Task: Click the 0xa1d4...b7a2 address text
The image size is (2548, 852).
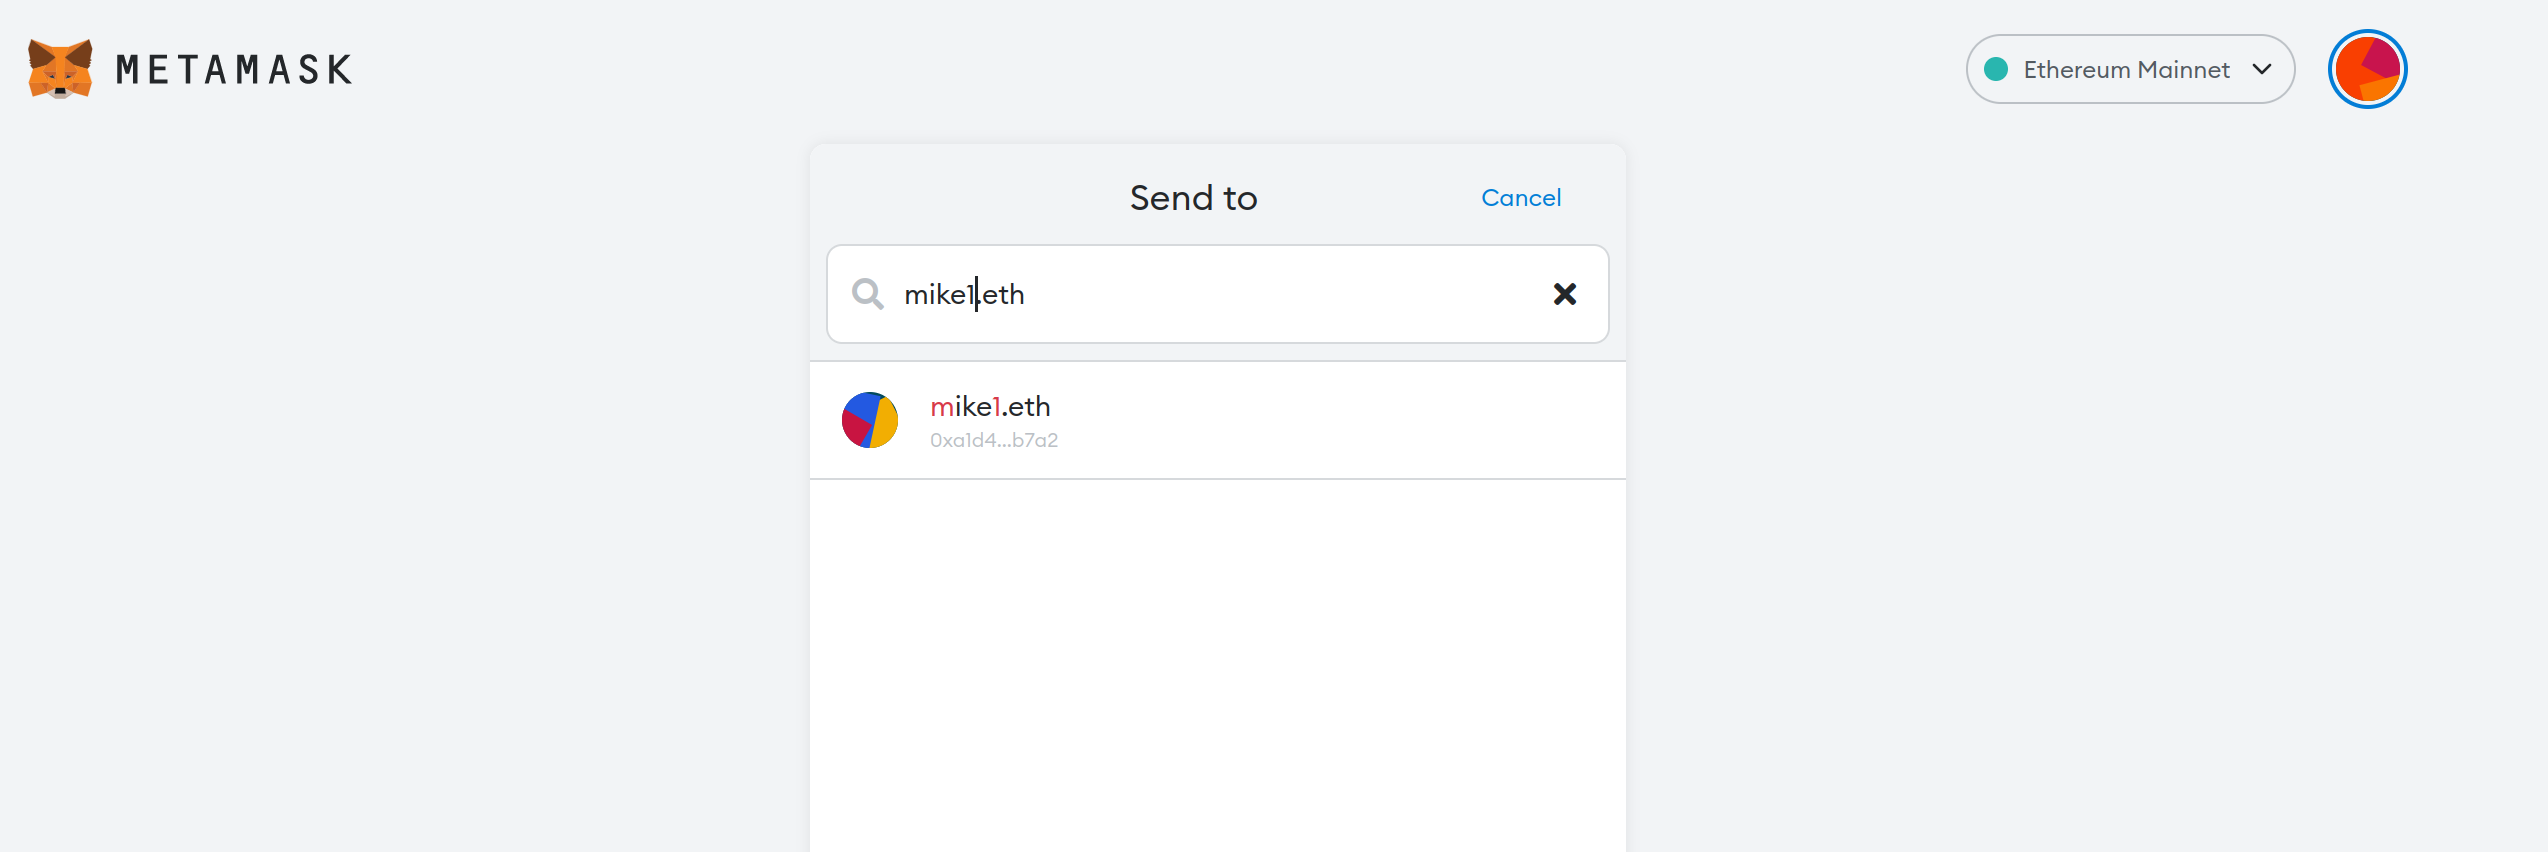Action: pos(993,440)
